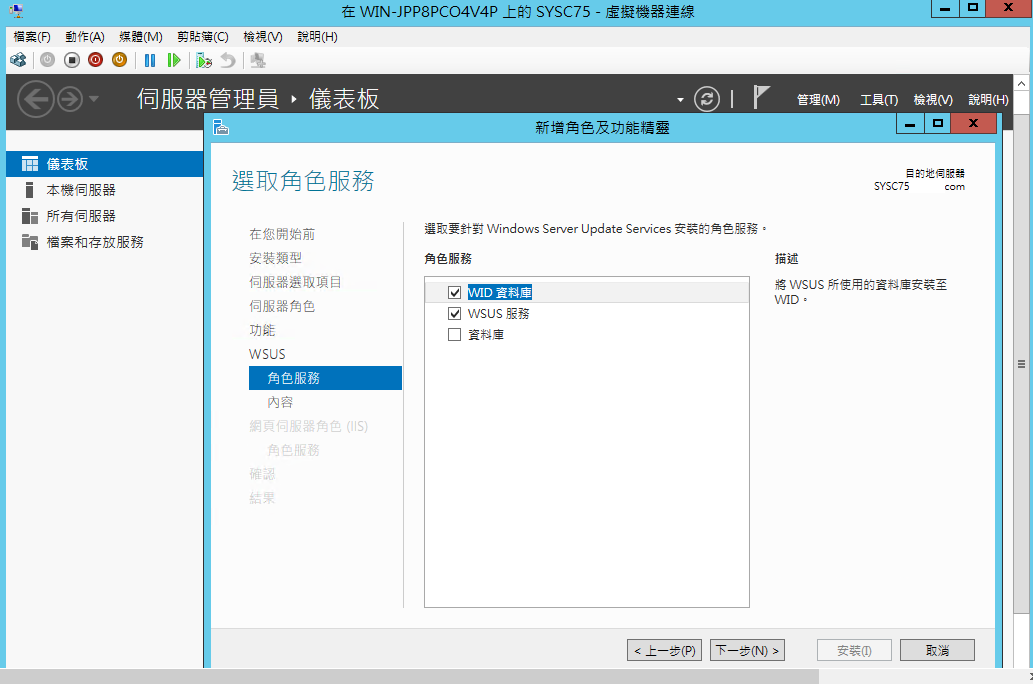Click the 所有伺服器 sidebar icon

[30, 216]
